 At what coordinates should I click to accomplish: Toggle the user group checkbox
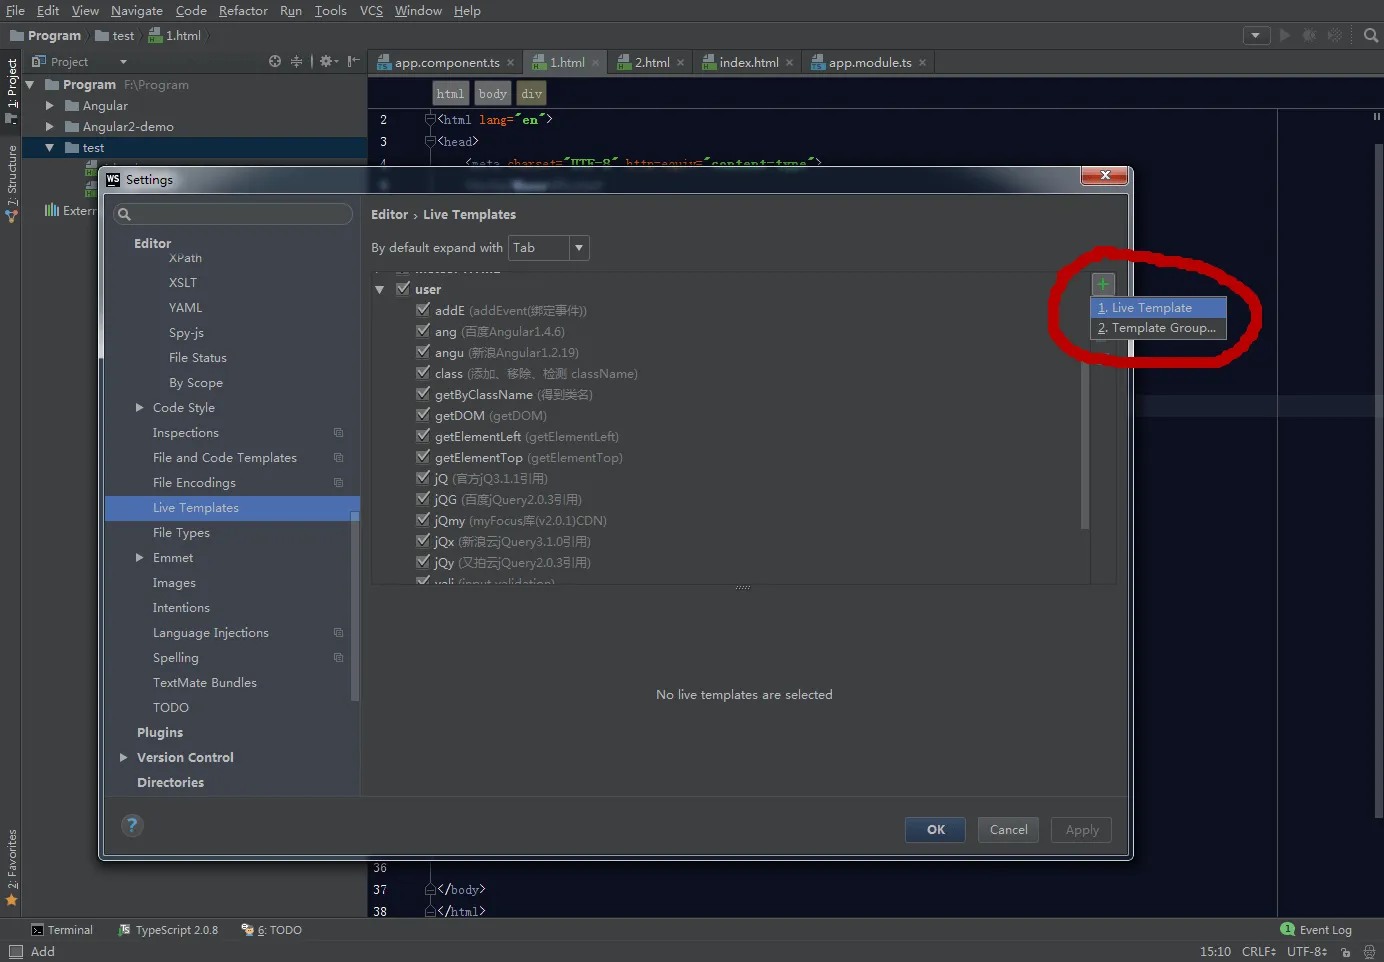tap(403, 289)
